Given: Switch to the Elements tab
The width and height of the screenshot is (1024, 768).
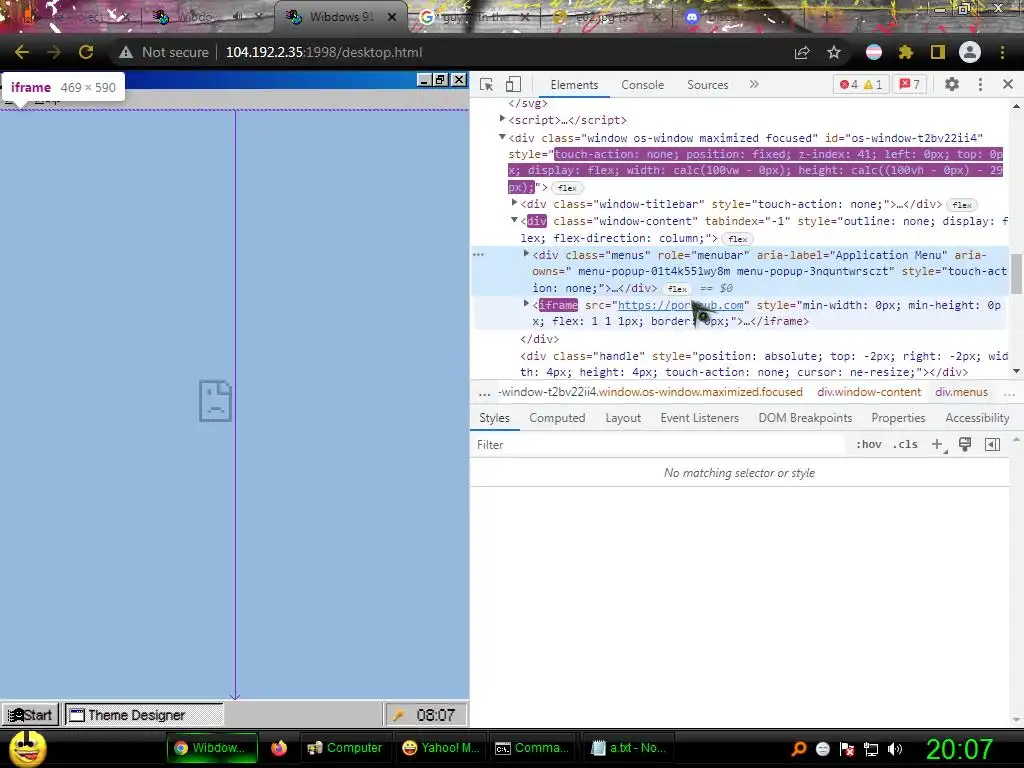Looking at the screenshot, I should coord(574,85).
